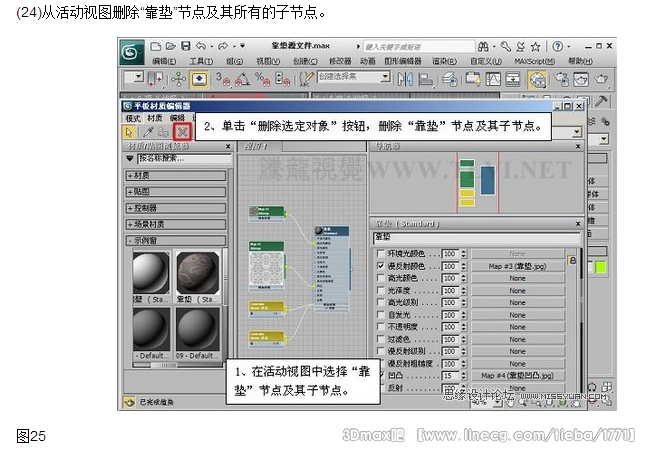Viewport: 664px width, 452px height.
Task: Open the 渲染(R) menu
Action: [445, 61]
